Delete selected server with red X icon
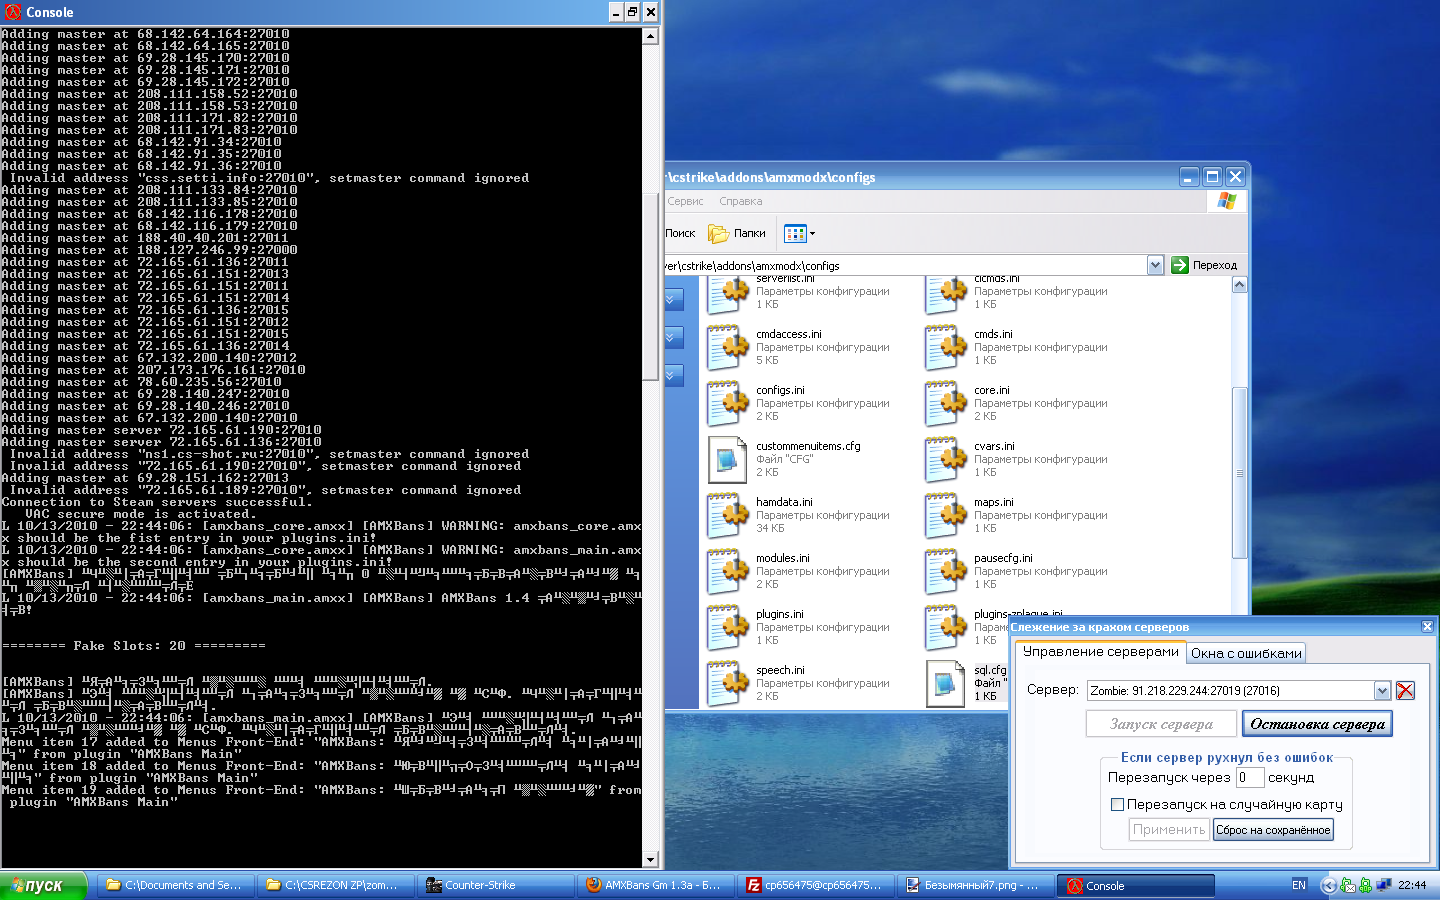Screen dimensions: 1440x900 click(x=1405, y=690)
